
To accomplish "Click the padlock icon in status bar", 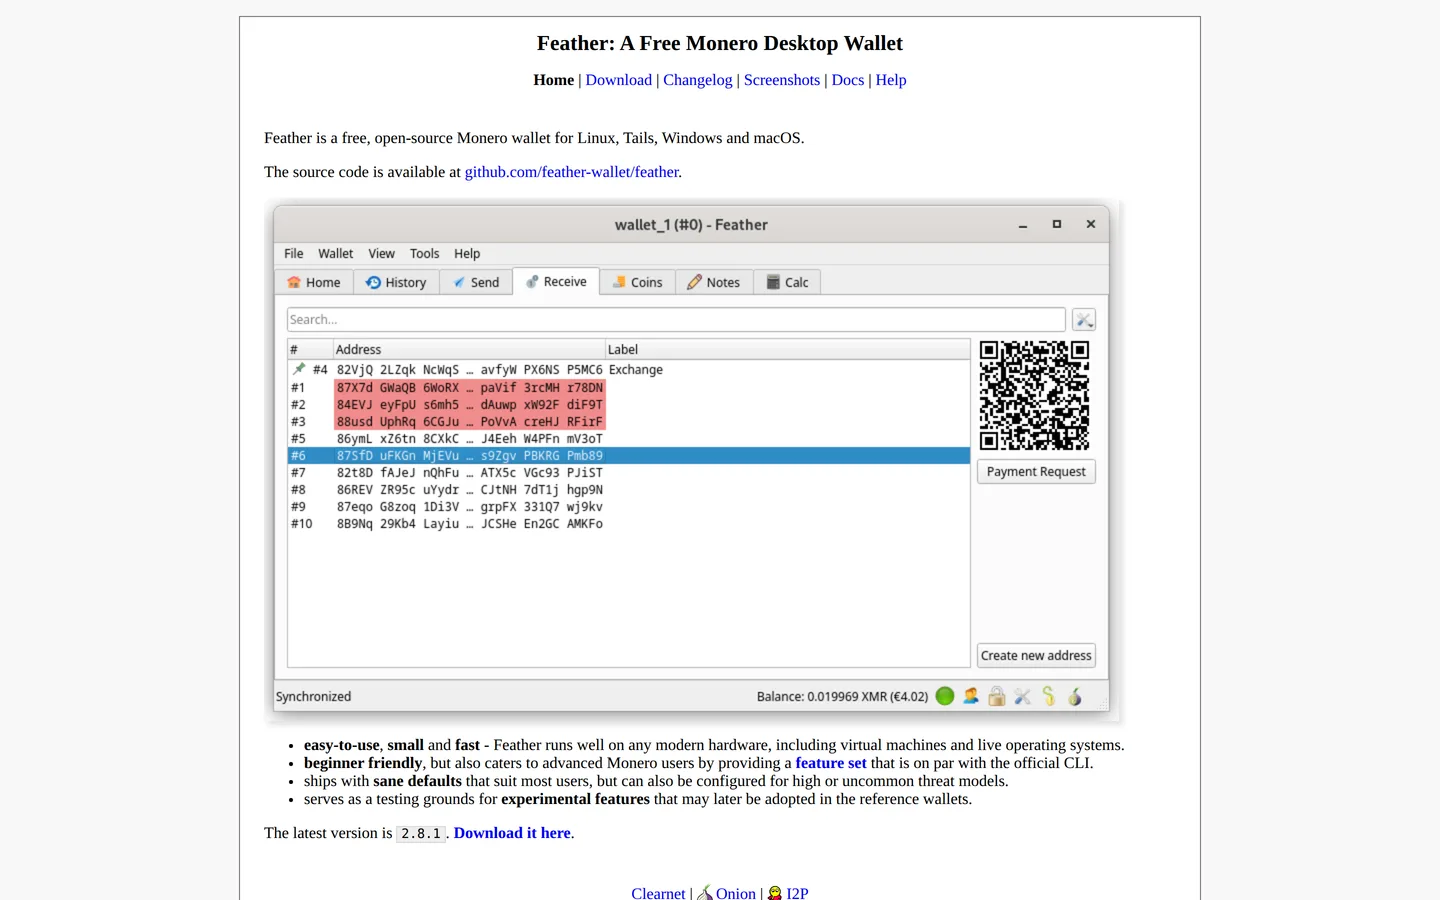I will [x=997, y=696].
